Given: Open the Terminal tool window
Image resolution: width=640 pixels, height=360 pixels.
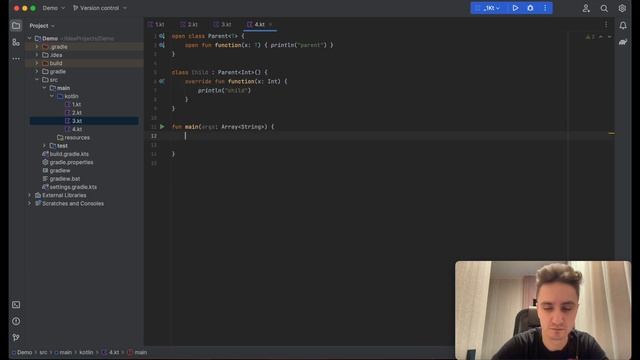Looking at the screenshot, I should tap(16, 304).
